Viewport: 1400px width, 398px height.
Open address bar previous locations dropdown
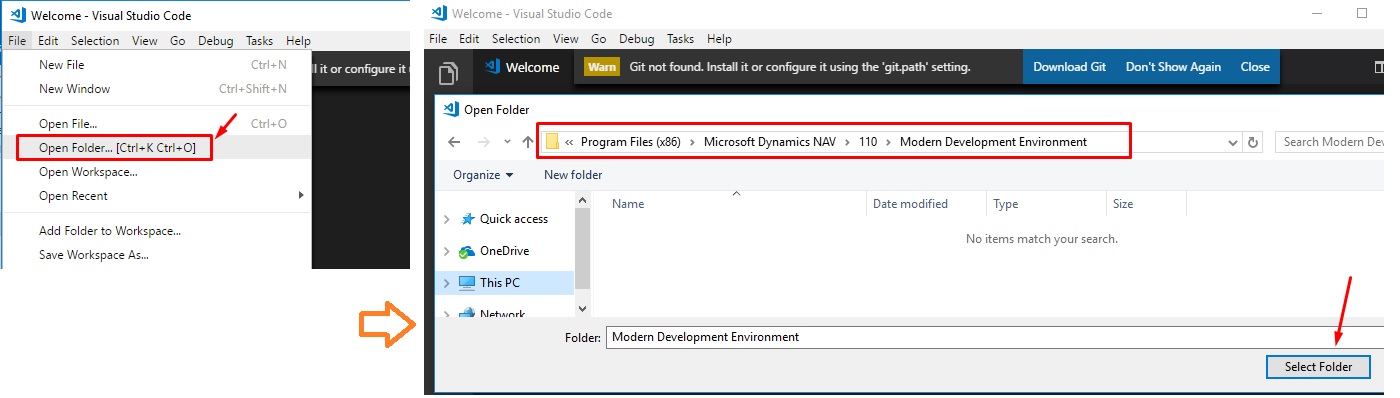pyautogui.click(x=1233, y=142)
